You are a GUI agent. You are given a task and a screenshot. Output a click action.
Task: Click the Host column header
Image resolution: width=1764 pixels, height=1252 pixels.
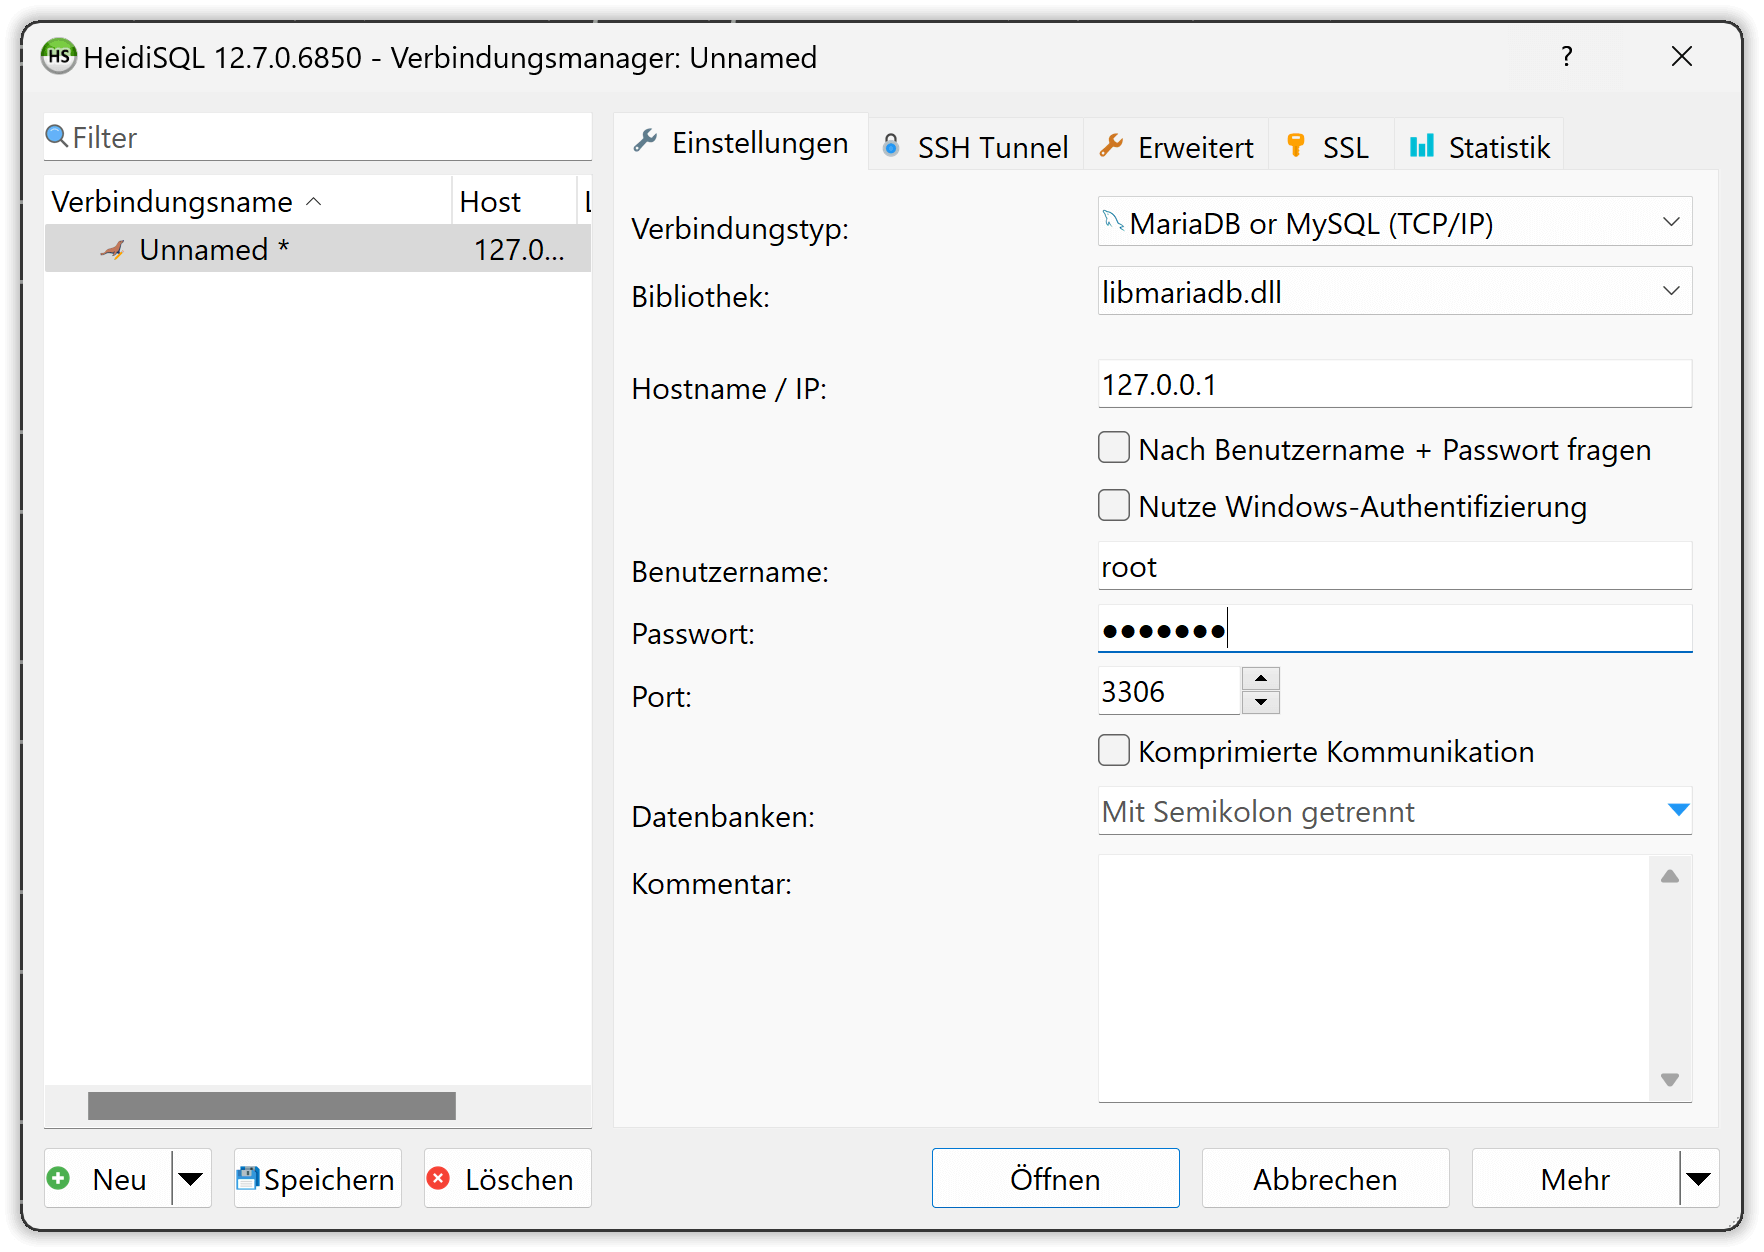(514, 201)
